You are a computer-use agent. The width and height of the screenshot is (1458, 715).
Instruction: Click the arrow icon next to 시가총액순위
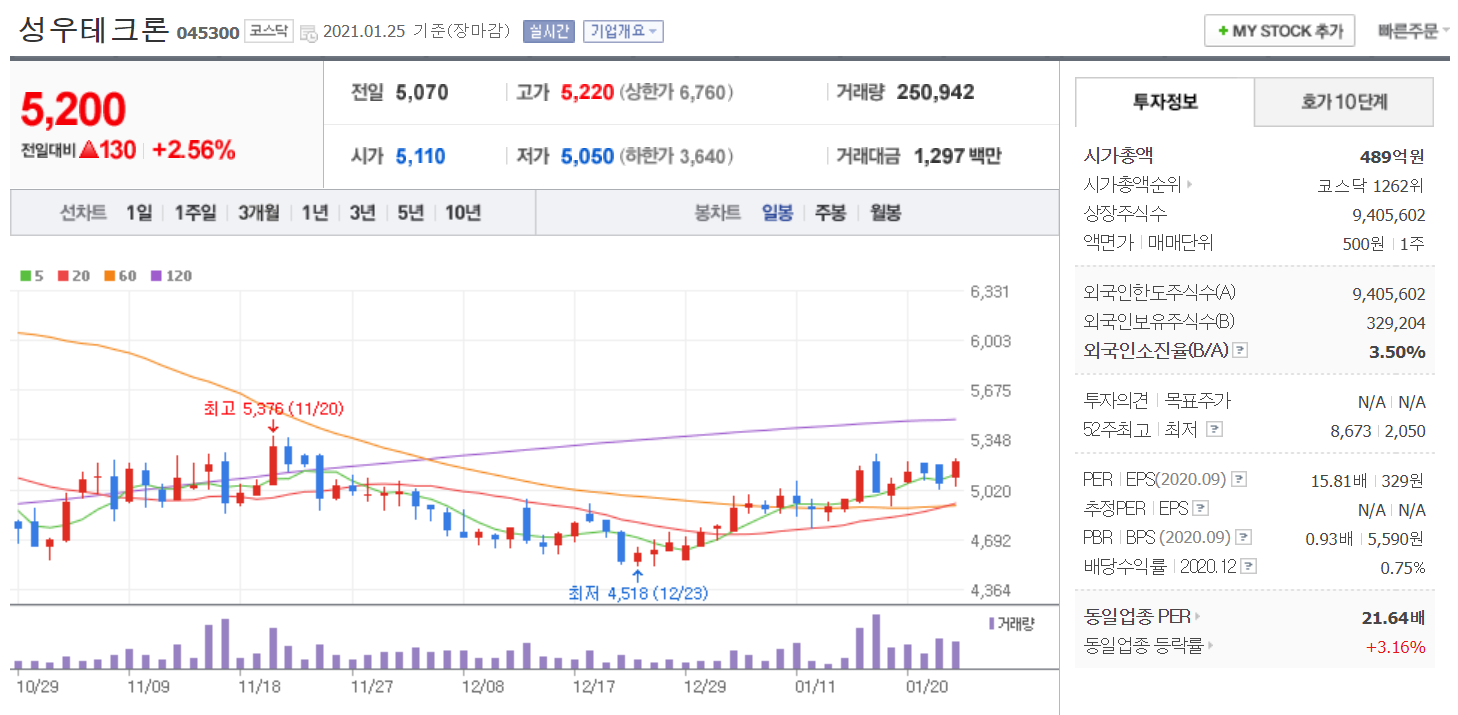[1189, 185]
